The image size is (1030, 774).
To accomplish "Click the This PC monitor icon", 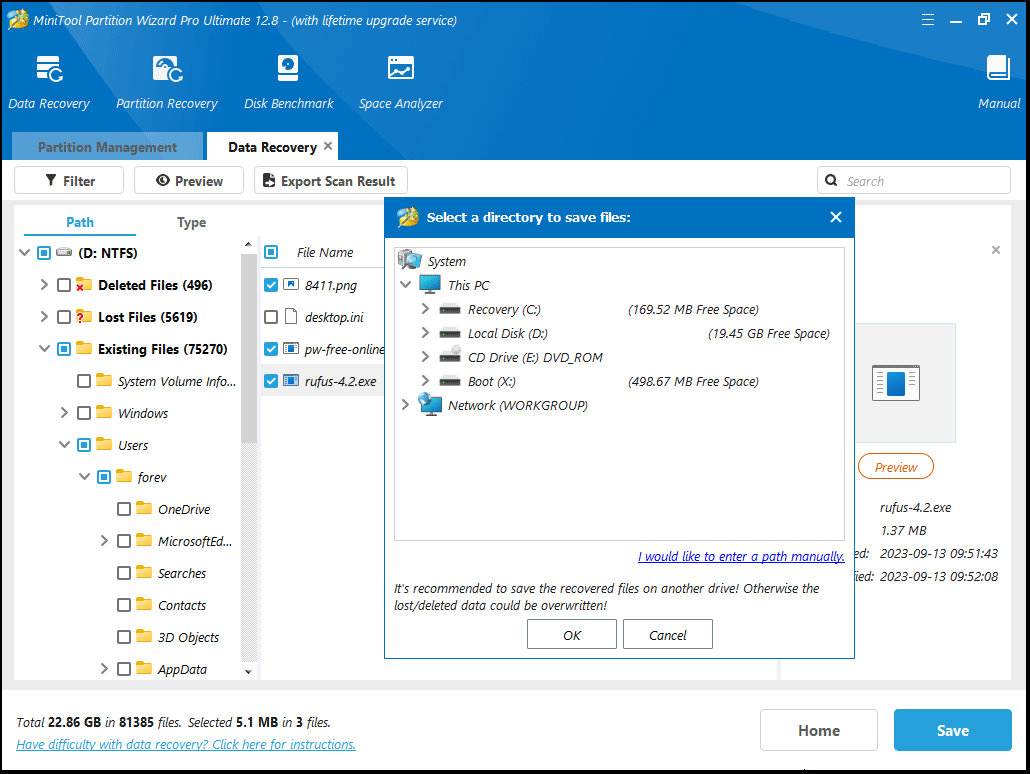I will point(430,285).
